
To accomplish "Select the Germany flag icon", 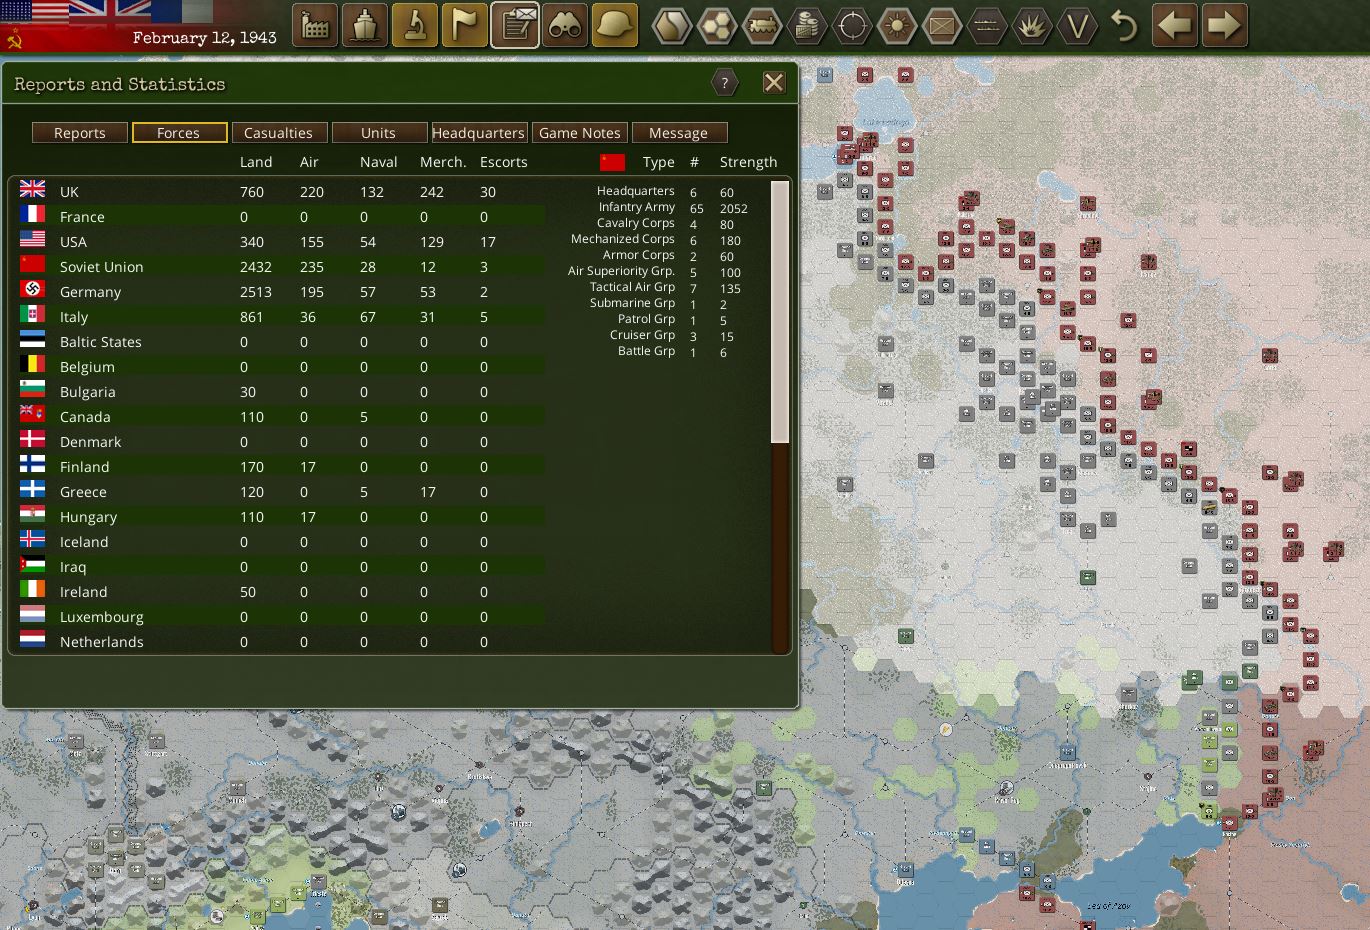I will (33, 289).
